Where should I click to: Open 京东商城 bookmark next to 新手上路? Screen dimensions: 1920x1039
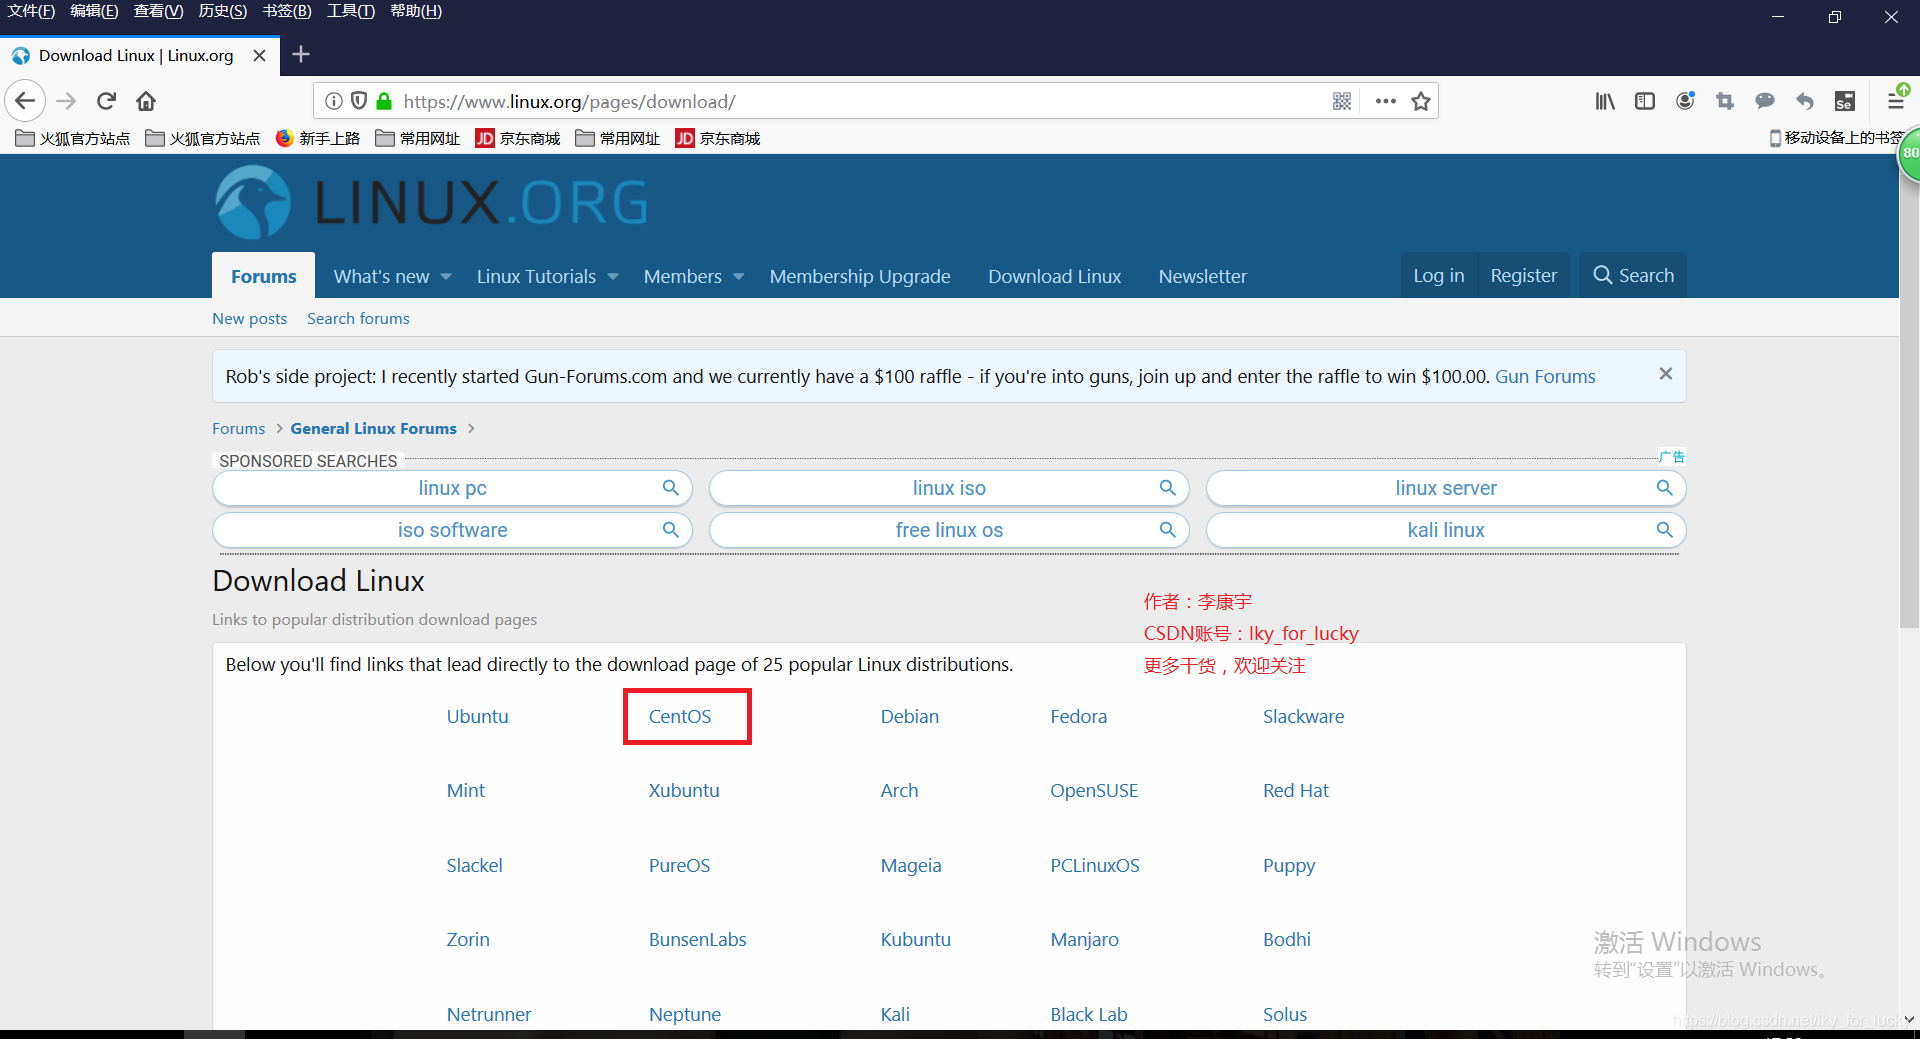(x=518, y=138)
